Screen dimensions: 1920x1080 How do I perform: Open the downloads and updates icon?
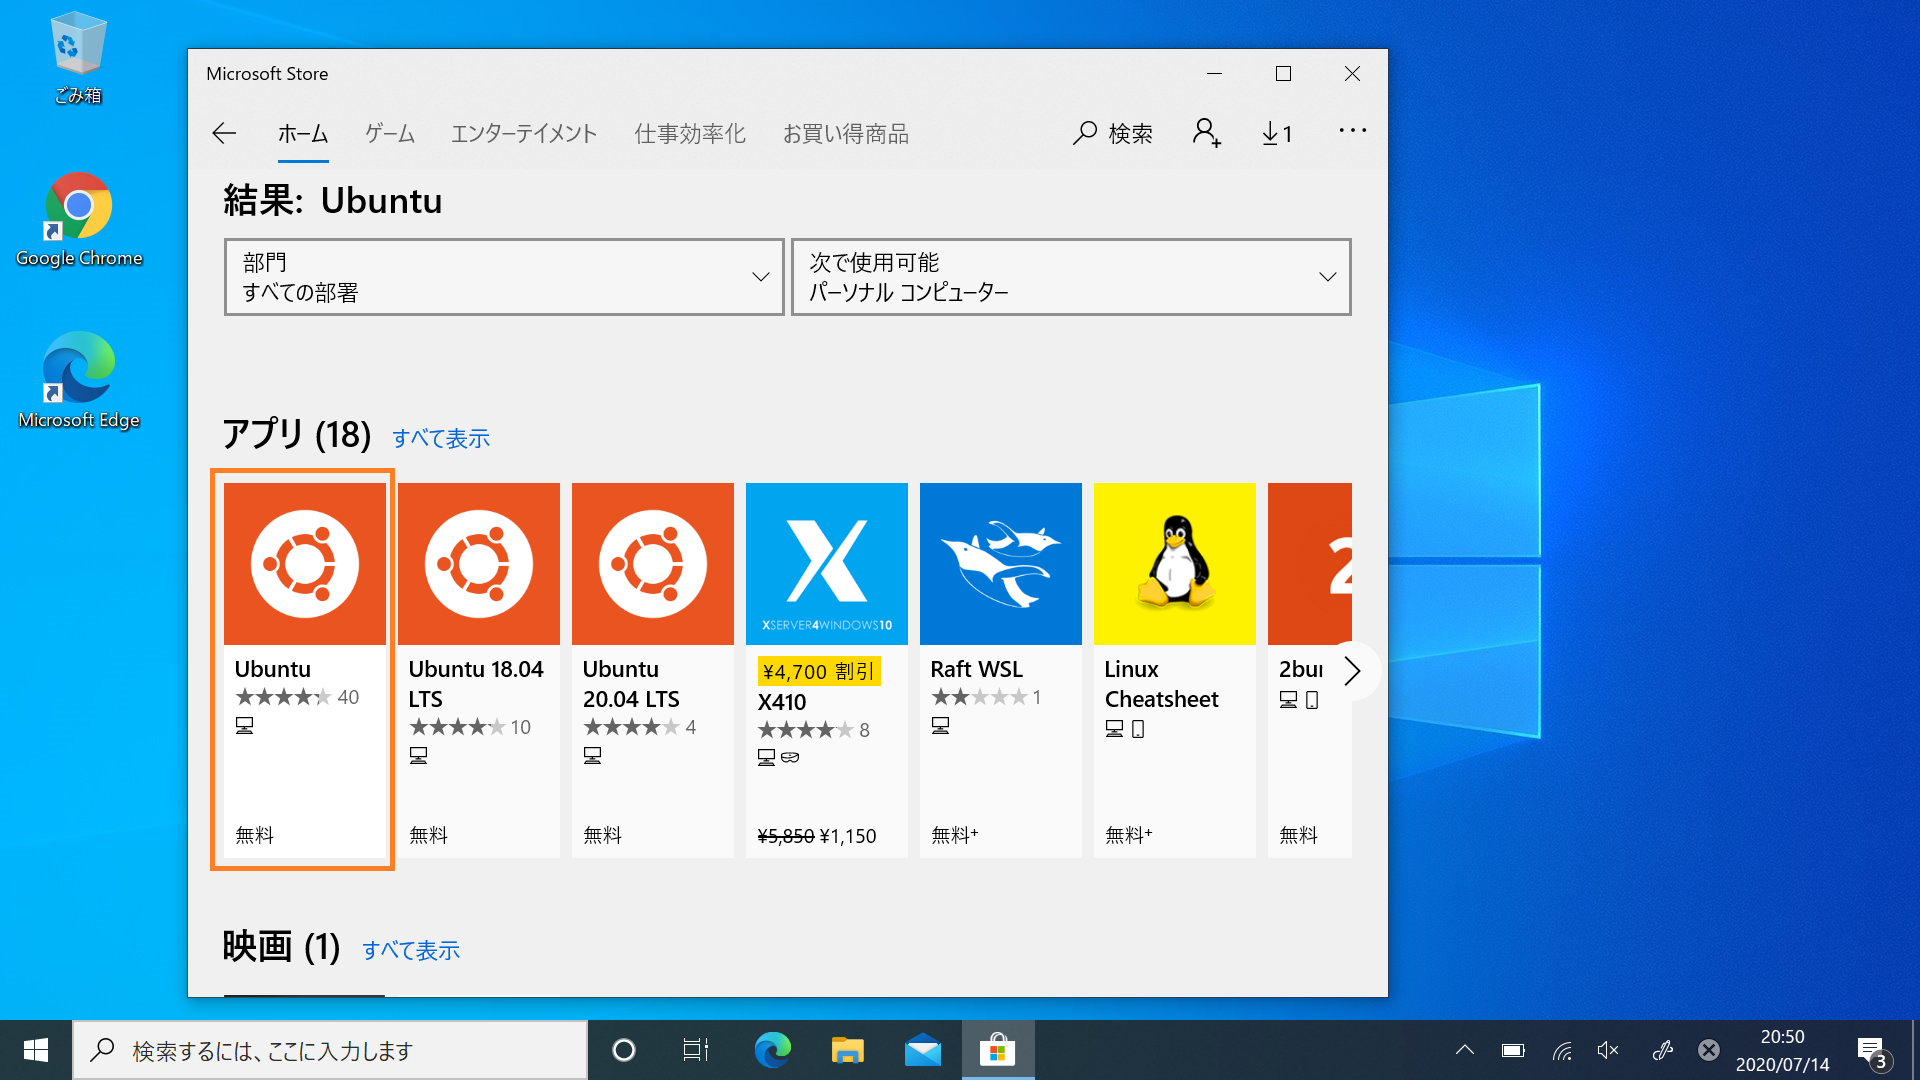coord(1277,133)
